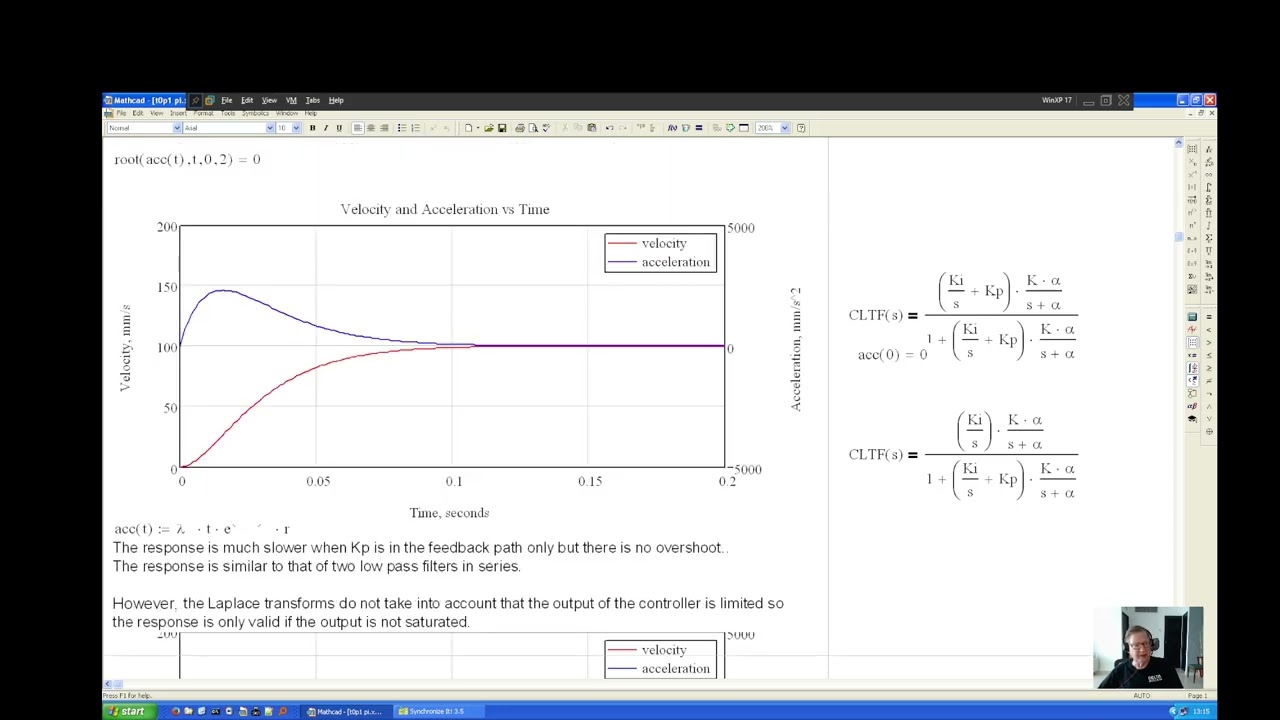
Task: Insert the greater-than operator from Boolean palette
Action: (1209, 342)
